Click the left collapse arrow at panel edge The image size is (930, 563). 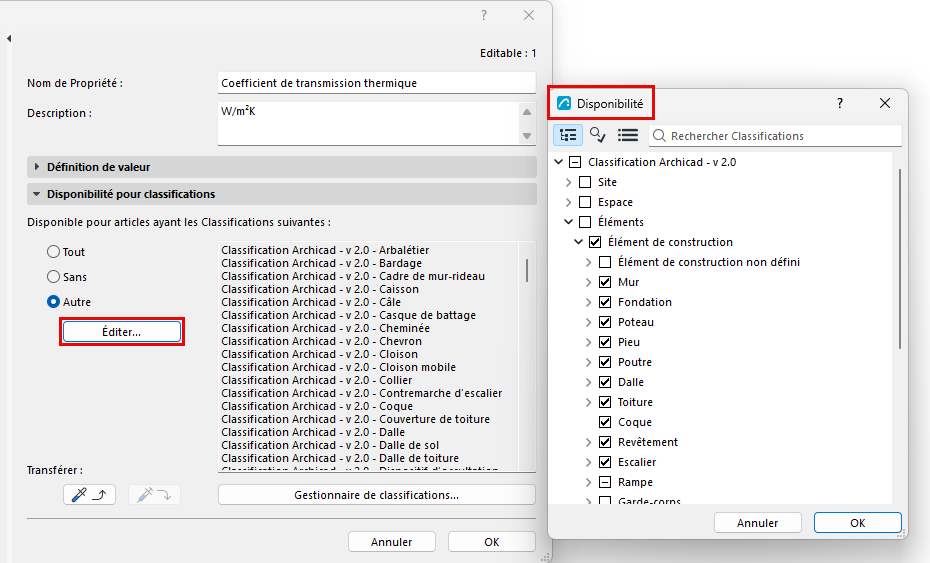pos(9,39)
